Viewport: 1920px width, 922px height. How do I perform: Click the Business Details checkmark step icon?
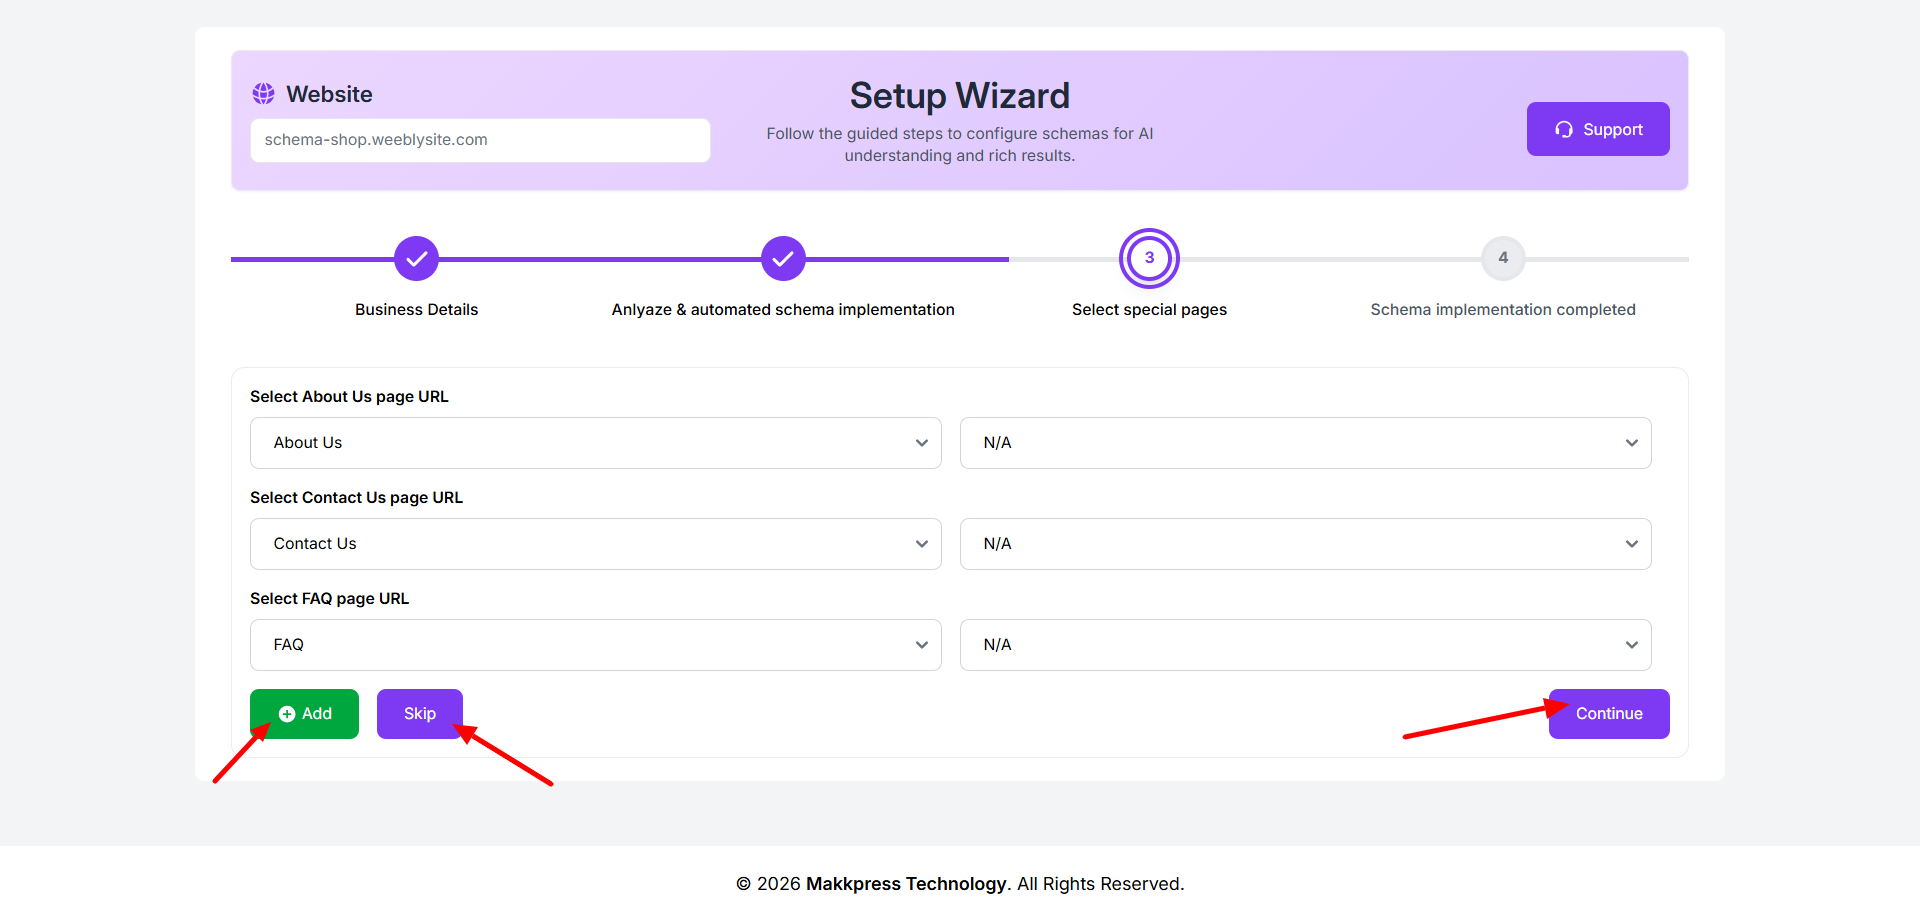tap(416, 259)
